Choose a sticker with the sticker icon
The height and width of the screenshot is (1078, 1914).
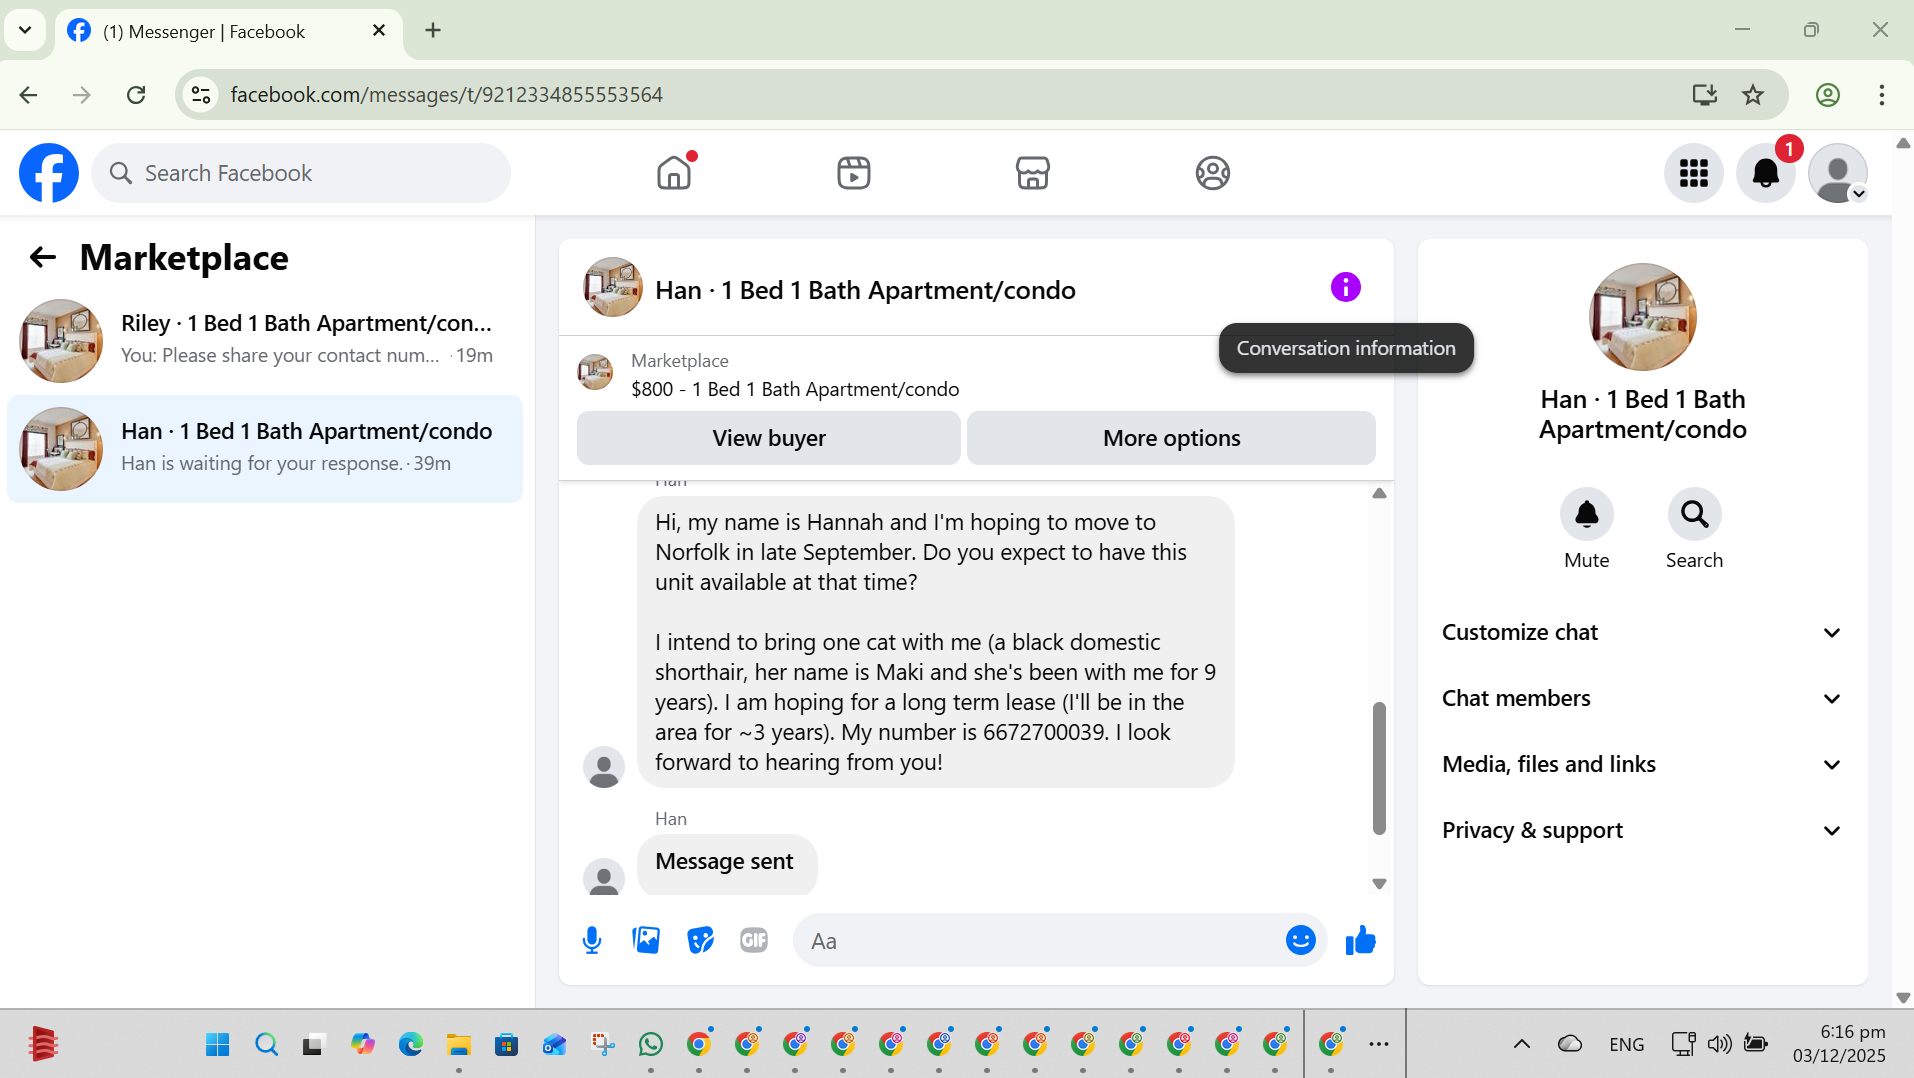pos(700,941)
